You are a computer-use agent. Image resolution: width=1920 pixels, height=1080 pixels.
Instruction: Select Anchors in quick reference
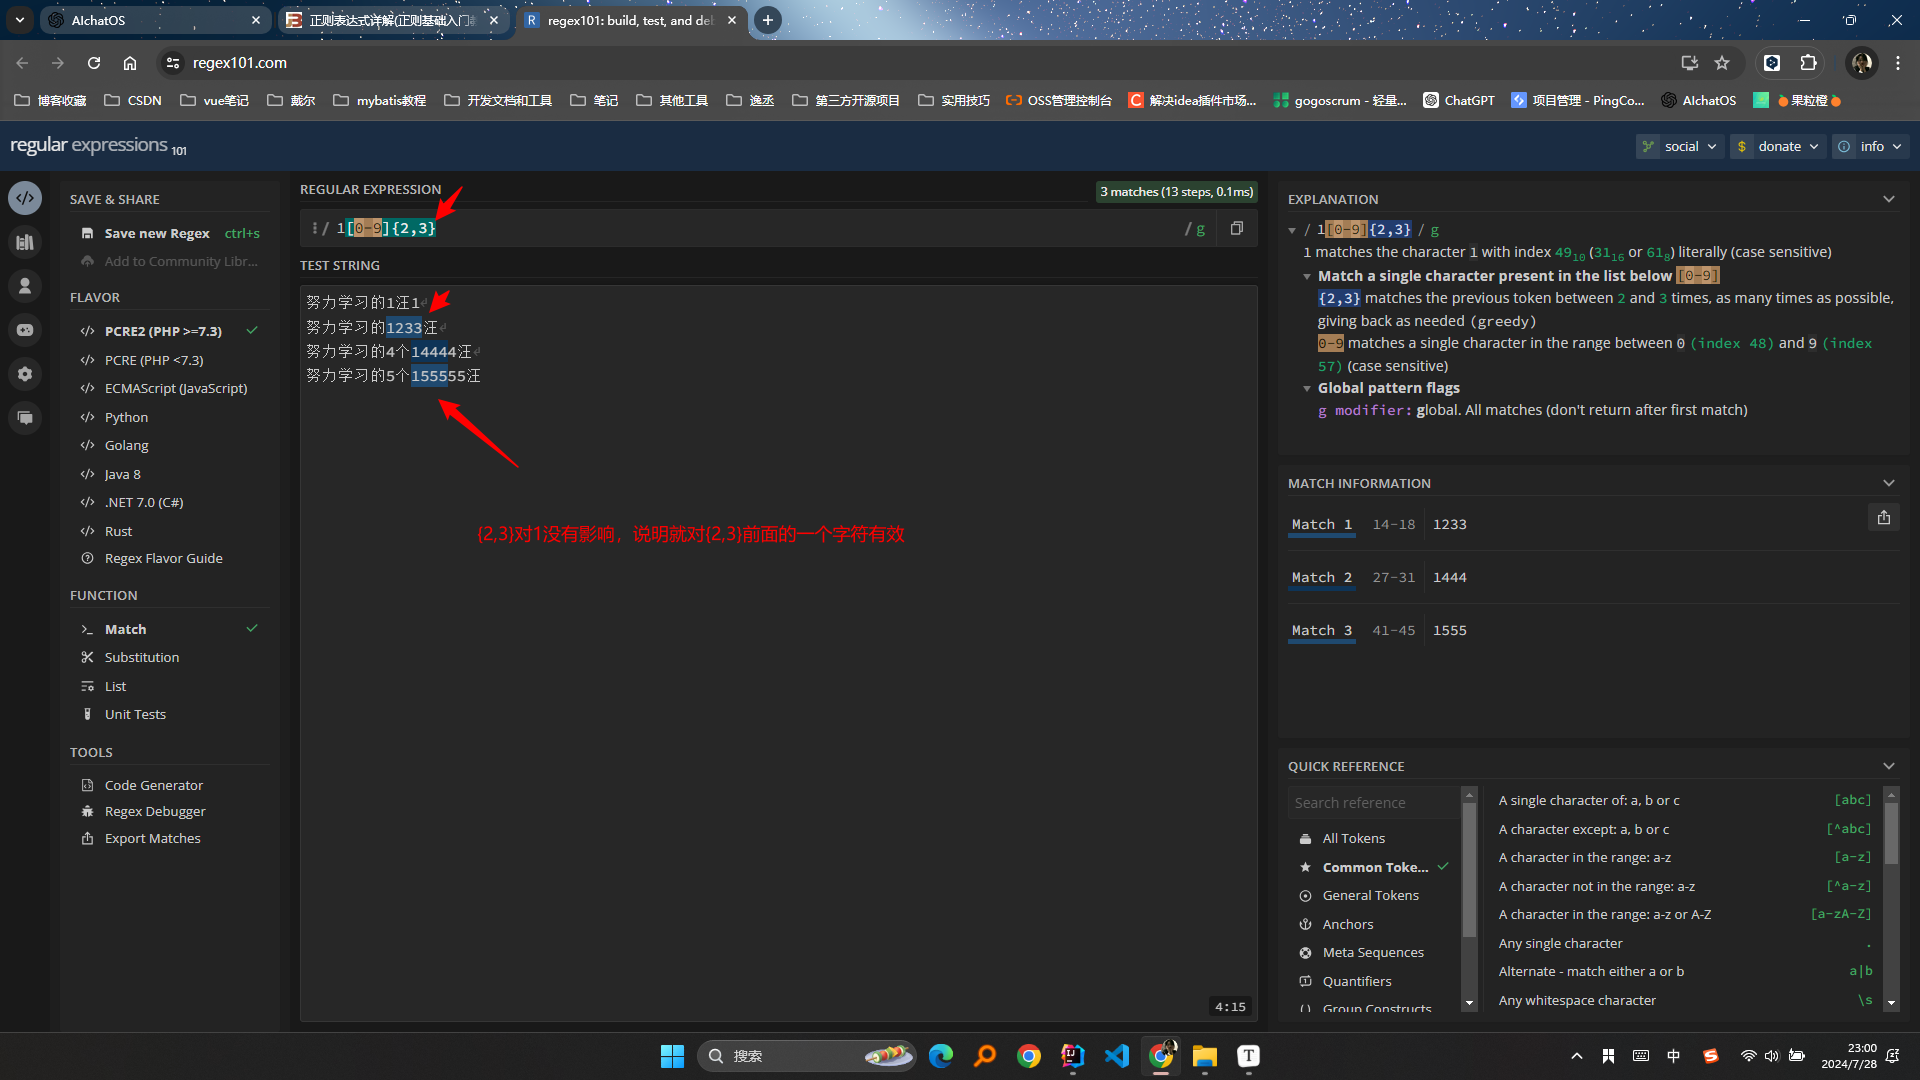pos(1347,924)
